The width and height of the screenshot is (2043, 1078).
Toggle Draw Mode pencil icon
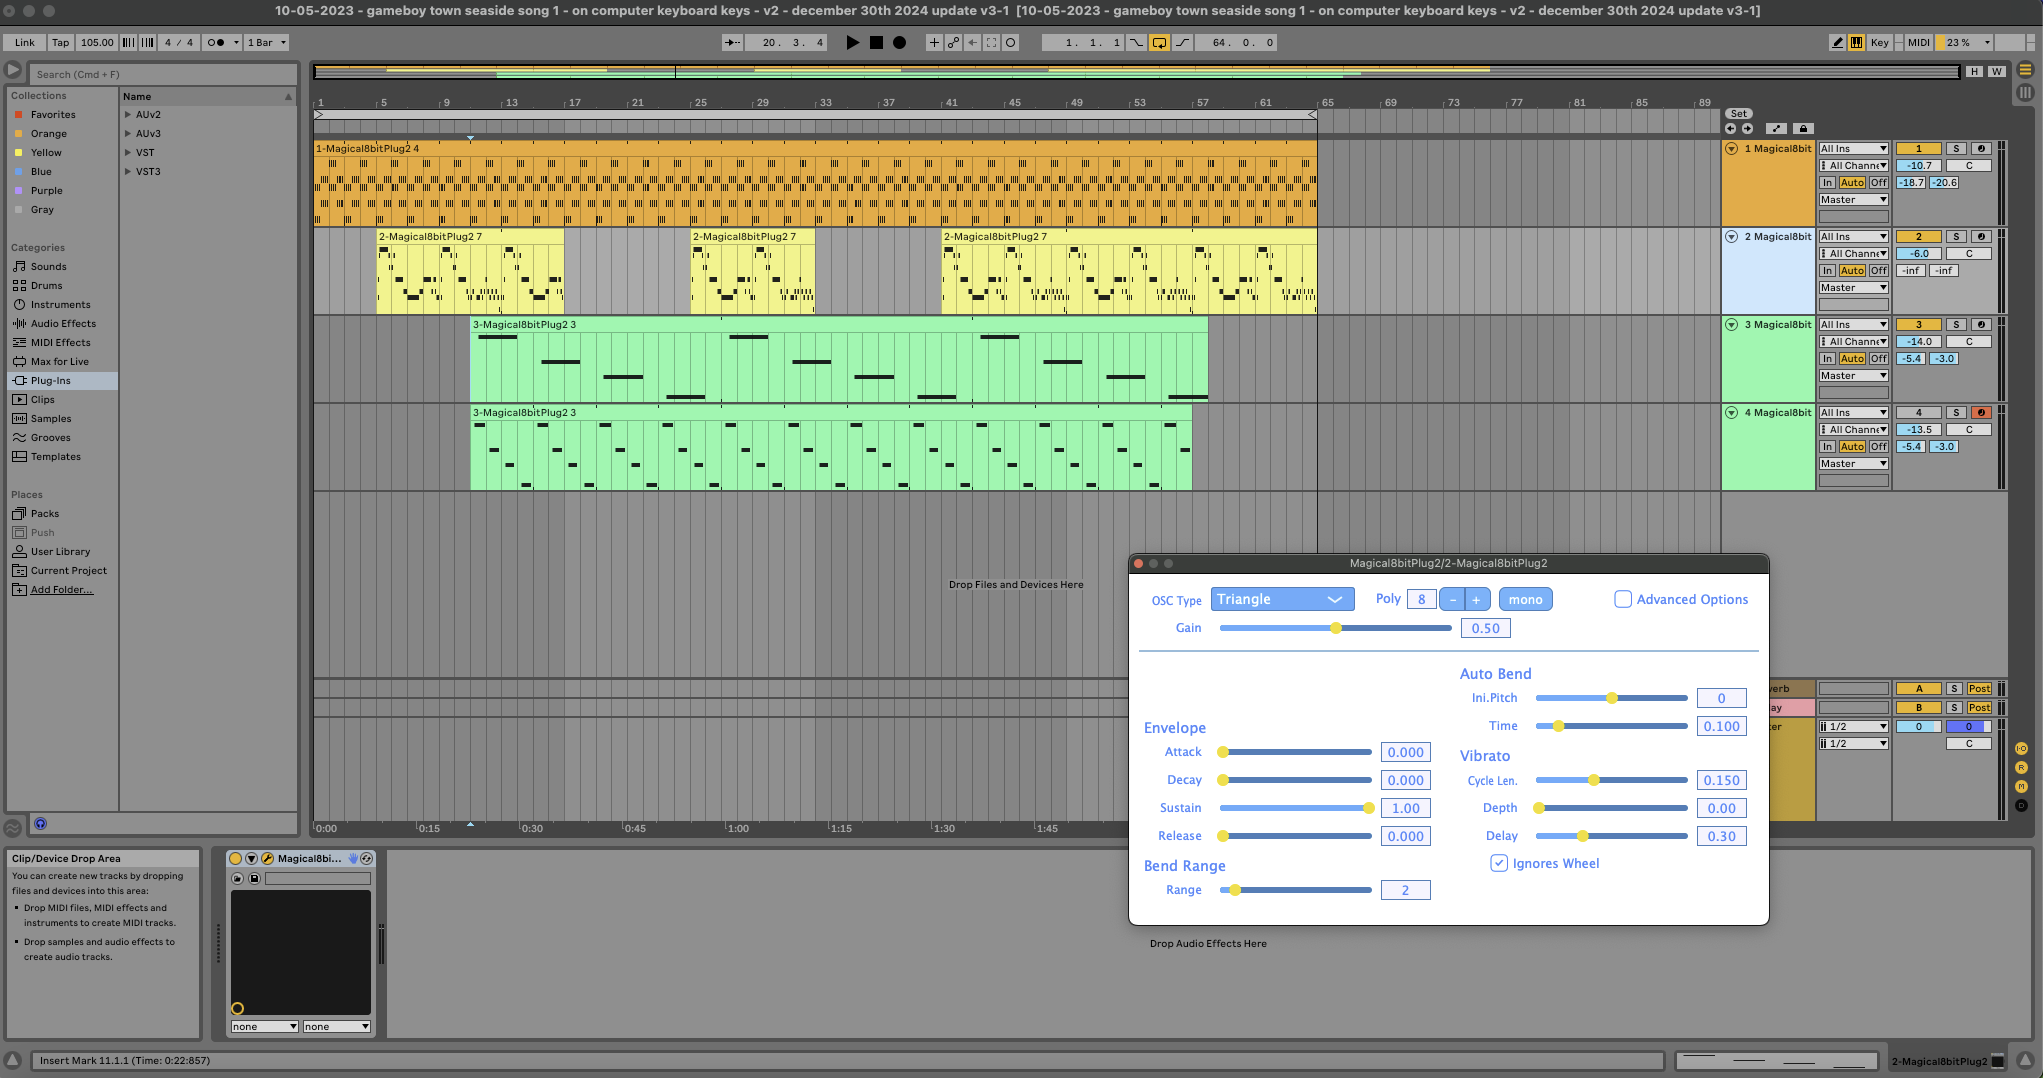[1837, 42]
